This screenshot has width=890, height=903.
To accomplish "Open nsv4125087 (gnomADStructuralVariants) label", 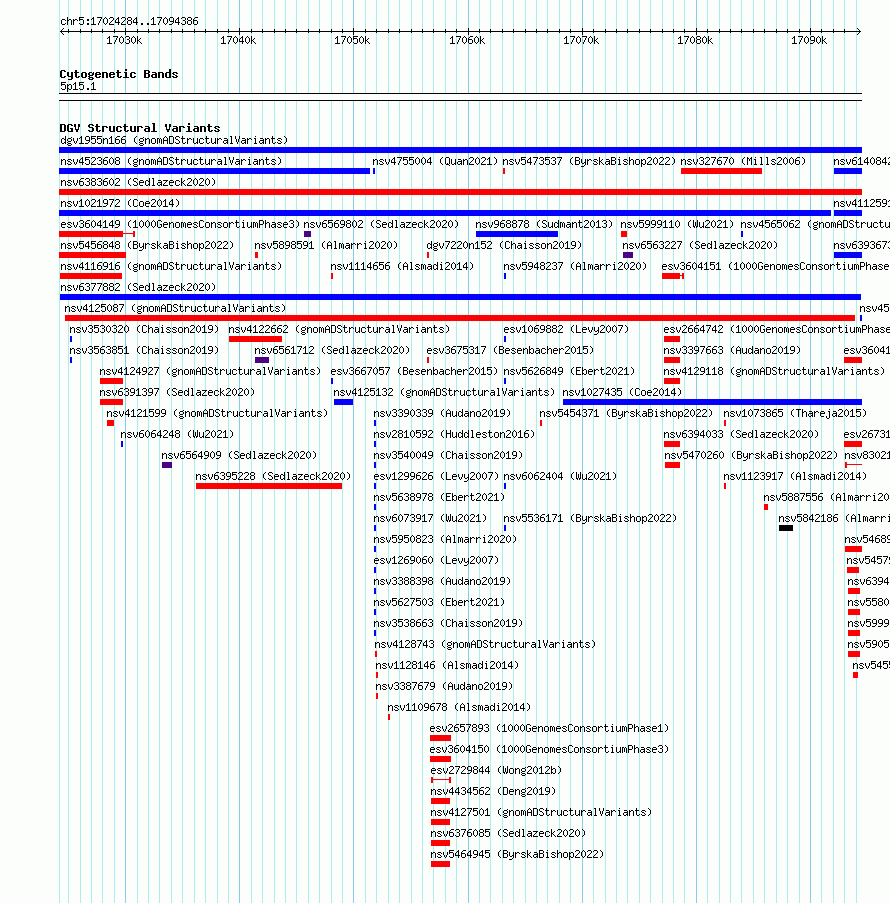I will [175, 309].
